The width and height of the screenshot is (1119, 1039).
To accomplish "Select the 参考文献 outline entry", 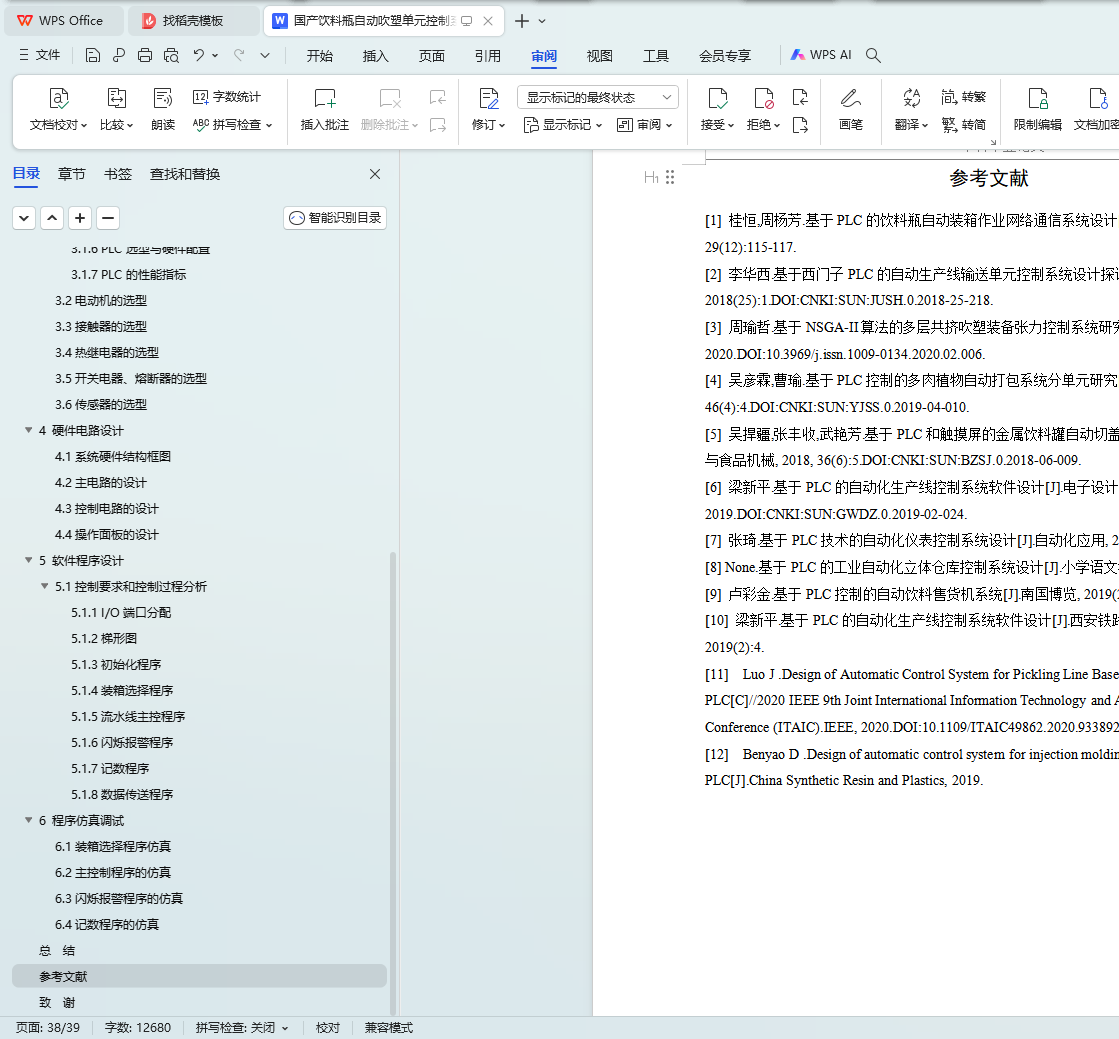I will pyautogui.click(x=199, y=976).
